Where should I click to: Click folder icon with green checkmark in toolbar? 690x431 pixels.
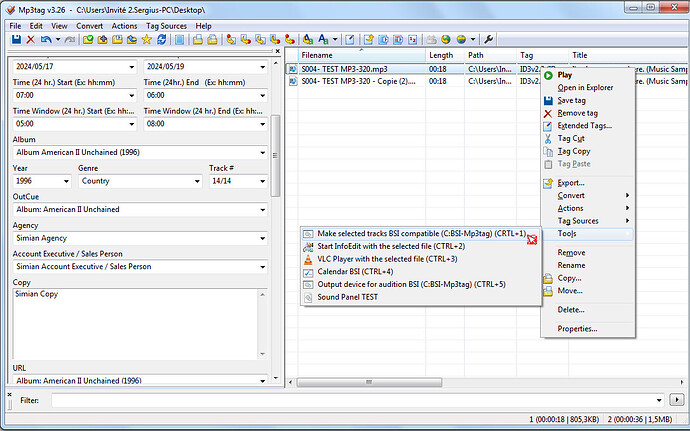pyautogui.click(x=88, y=40)
